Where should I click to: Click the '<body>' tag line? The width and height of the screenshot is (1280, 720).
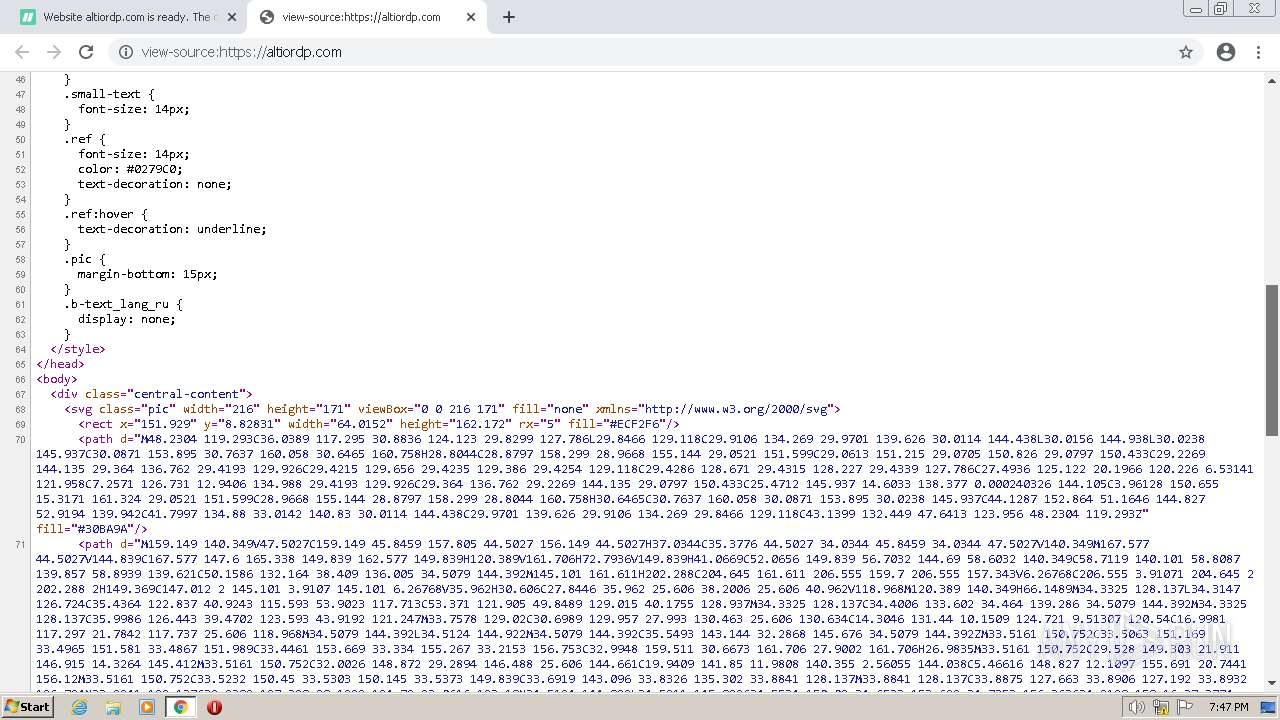57,379
